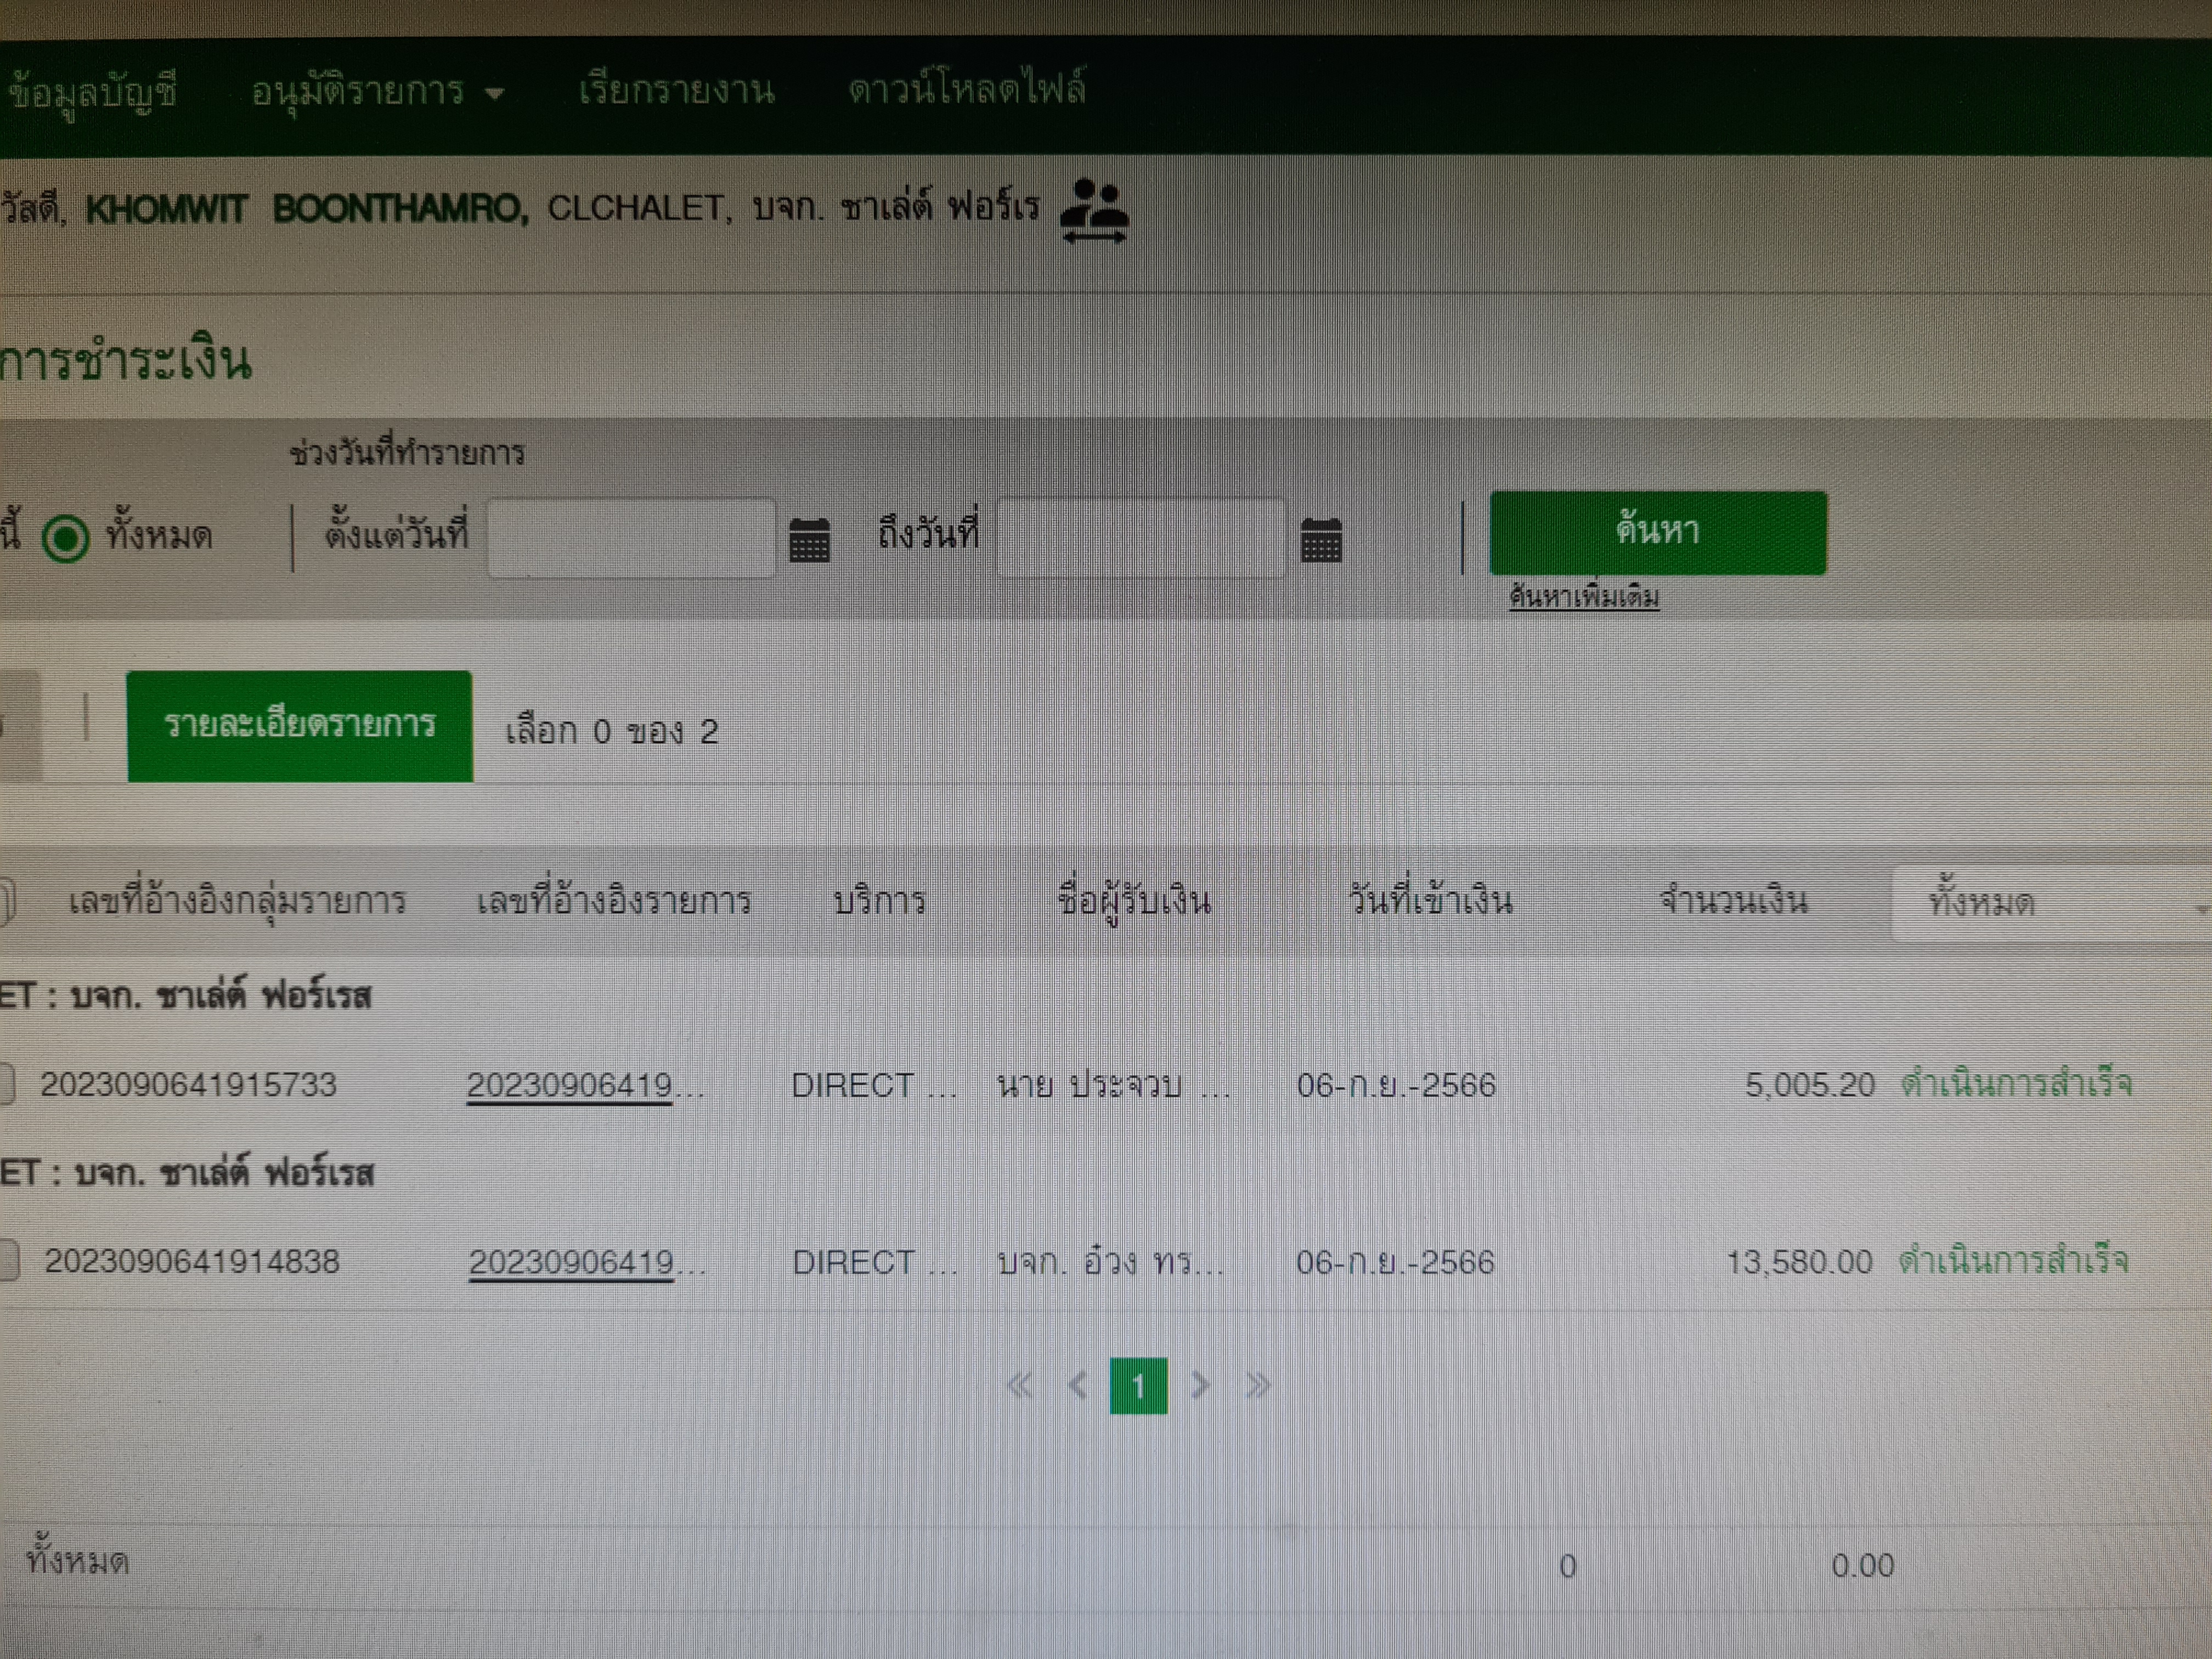Click the ตั้งแต่วันที่ date input field
2212x1659 pixels.
point(631,538)
